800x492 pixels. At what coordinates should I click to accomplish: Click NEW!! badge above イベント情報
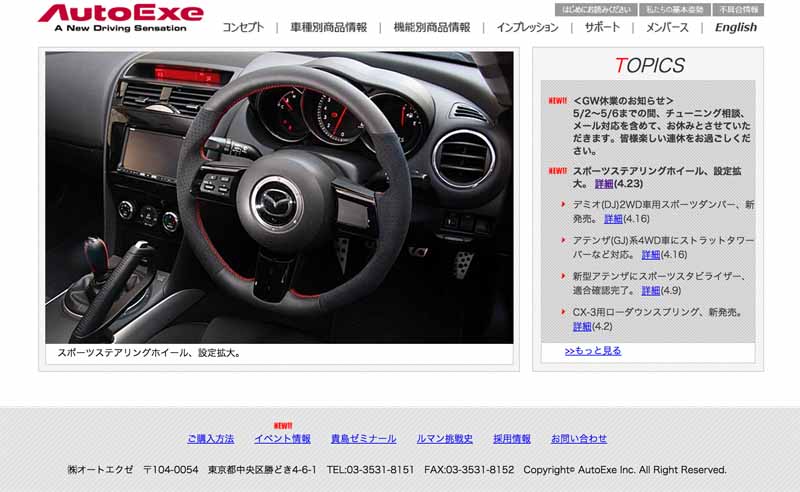(x=283, y=426)
